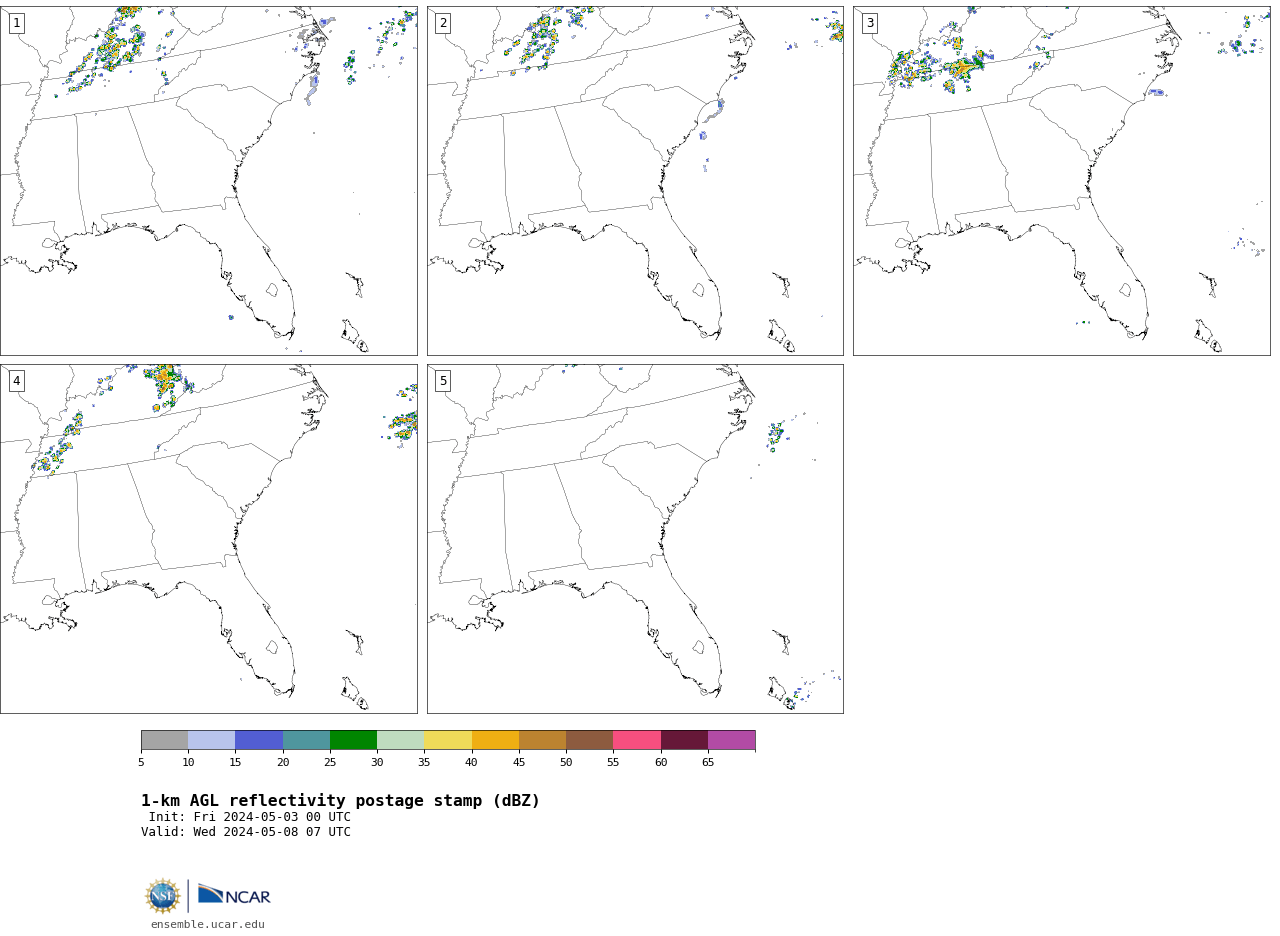Viewport: 1280px width, 936px height.
Task: Click the ensemble.ucar.edu text
Action: click(208, 925)
